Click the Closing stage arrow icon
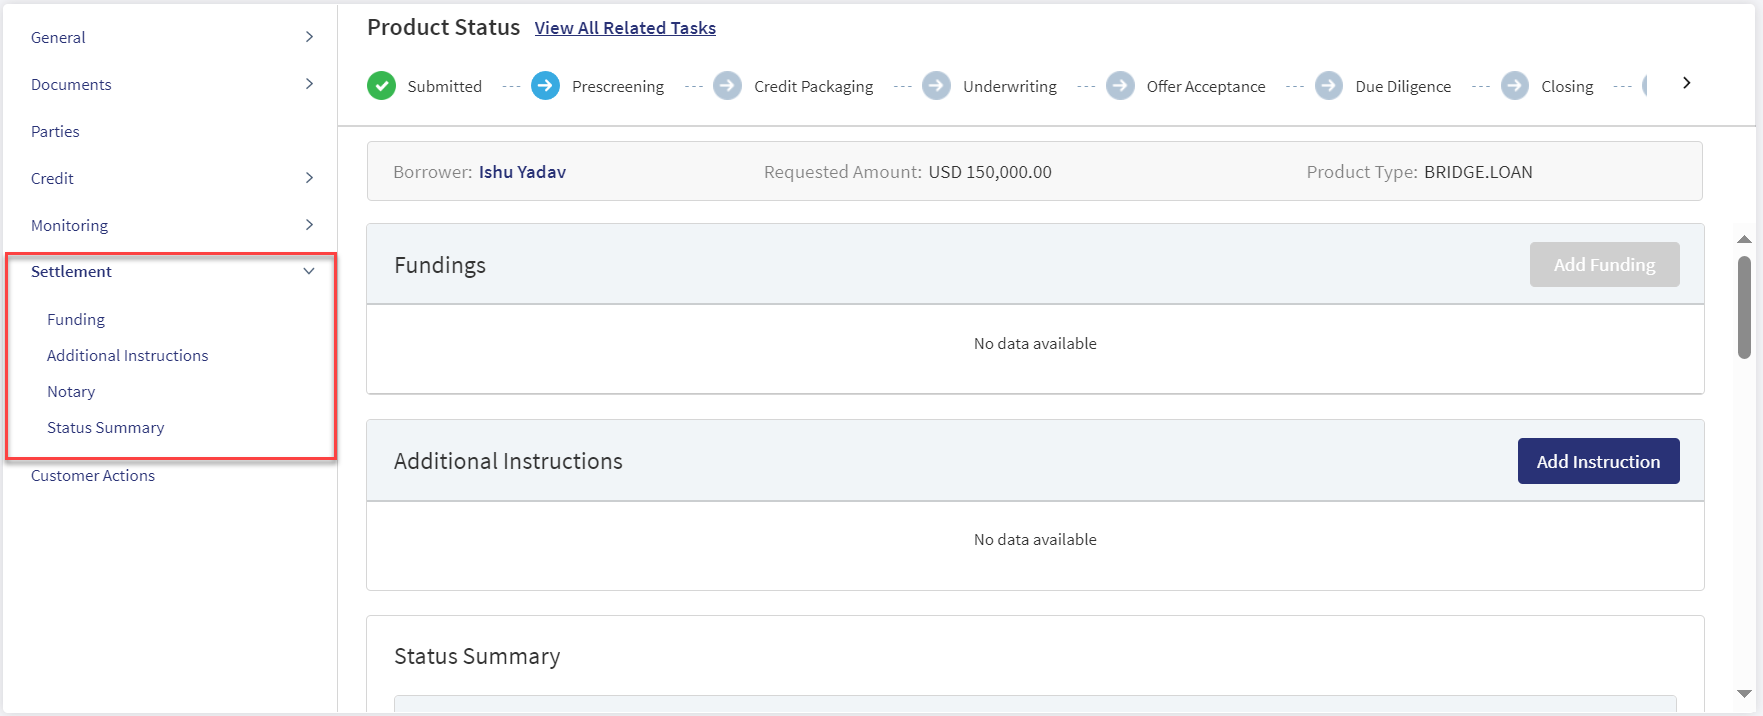This screenshot has width=1763, height=716. (x=1515, y=86)
